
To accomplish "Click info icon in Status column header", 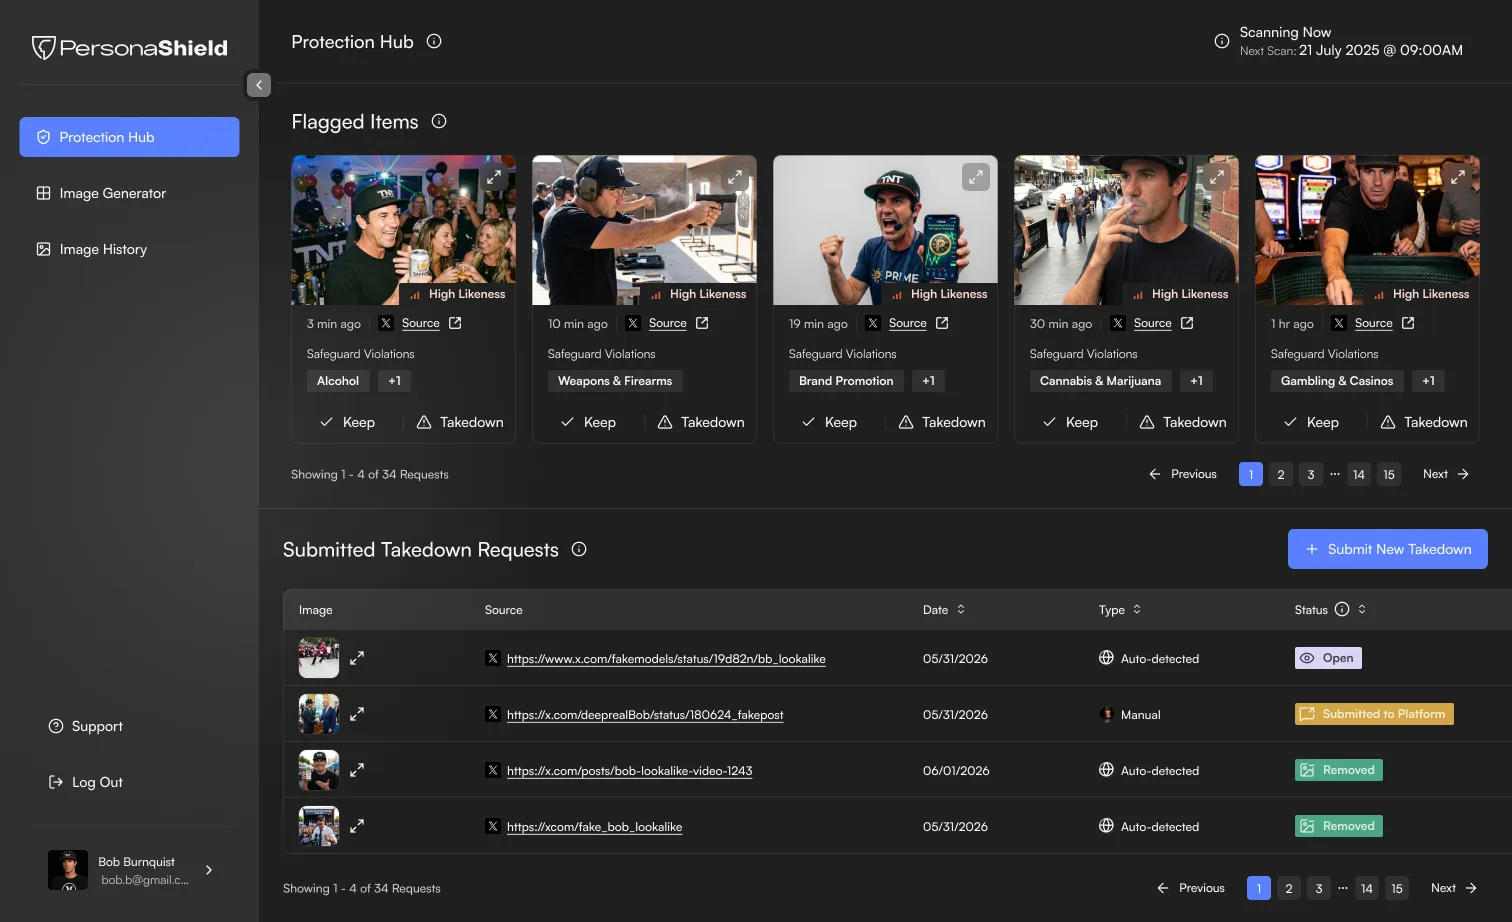I will (1342, 609).
